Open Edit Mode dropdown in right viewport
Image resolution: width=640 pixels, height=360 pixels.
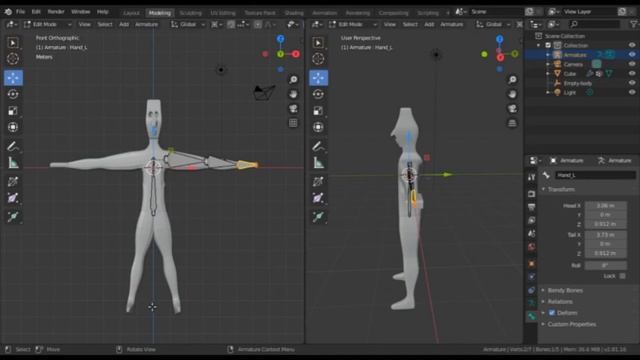point(353,24)
